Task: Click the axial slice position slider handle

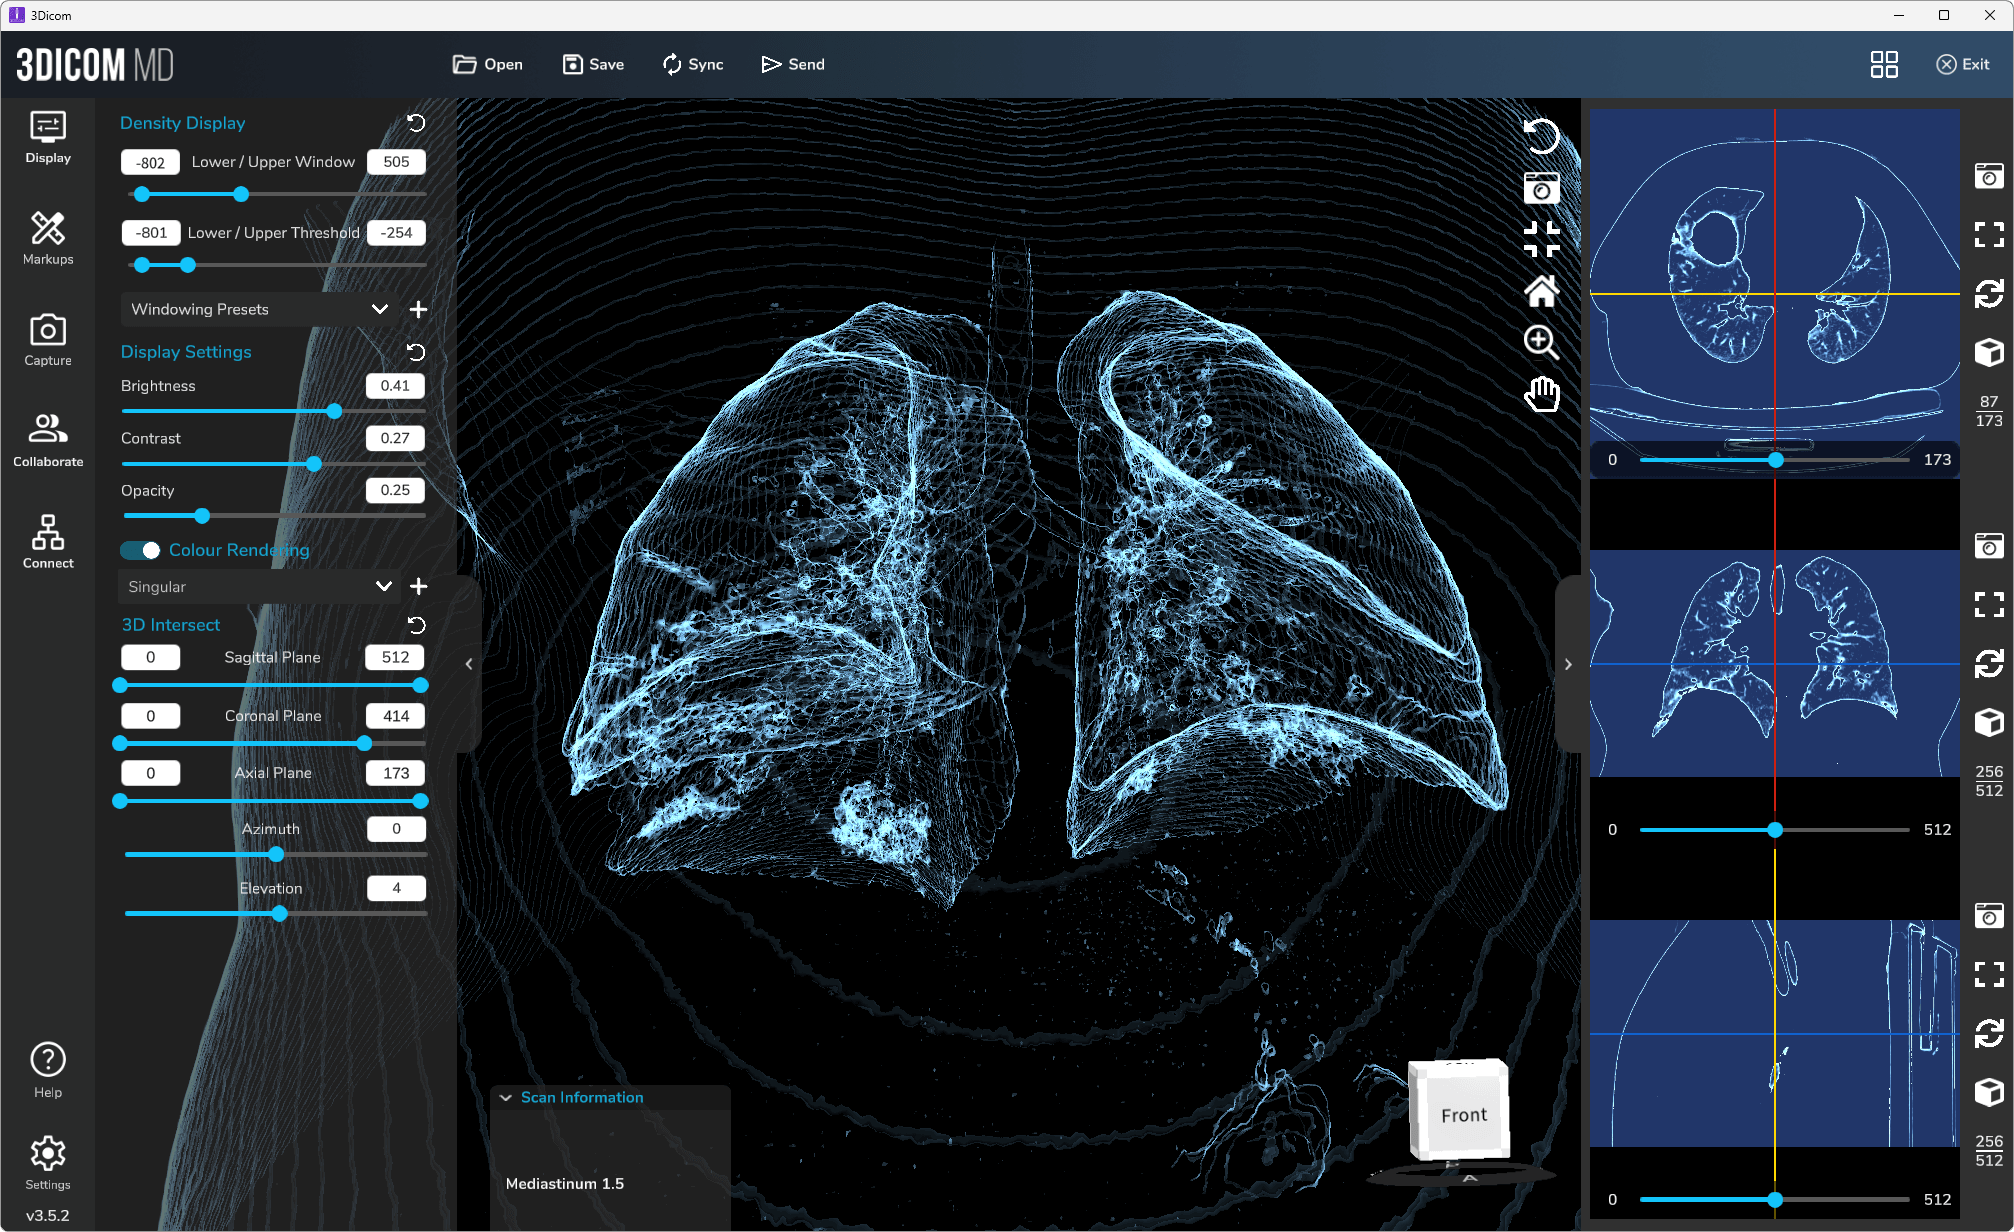Action: pos(1775,460)
